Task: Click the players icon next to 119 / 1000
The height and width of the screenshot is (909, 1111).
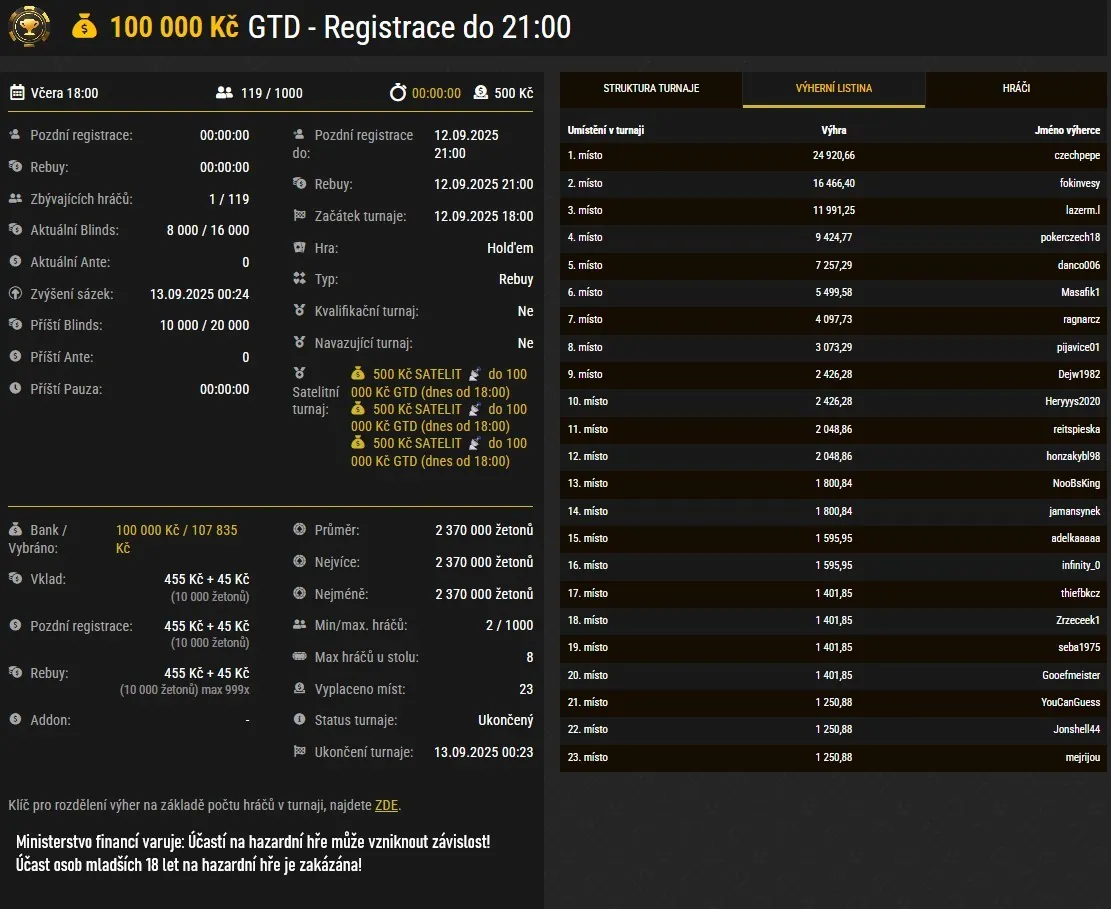Action: (224, 93)
